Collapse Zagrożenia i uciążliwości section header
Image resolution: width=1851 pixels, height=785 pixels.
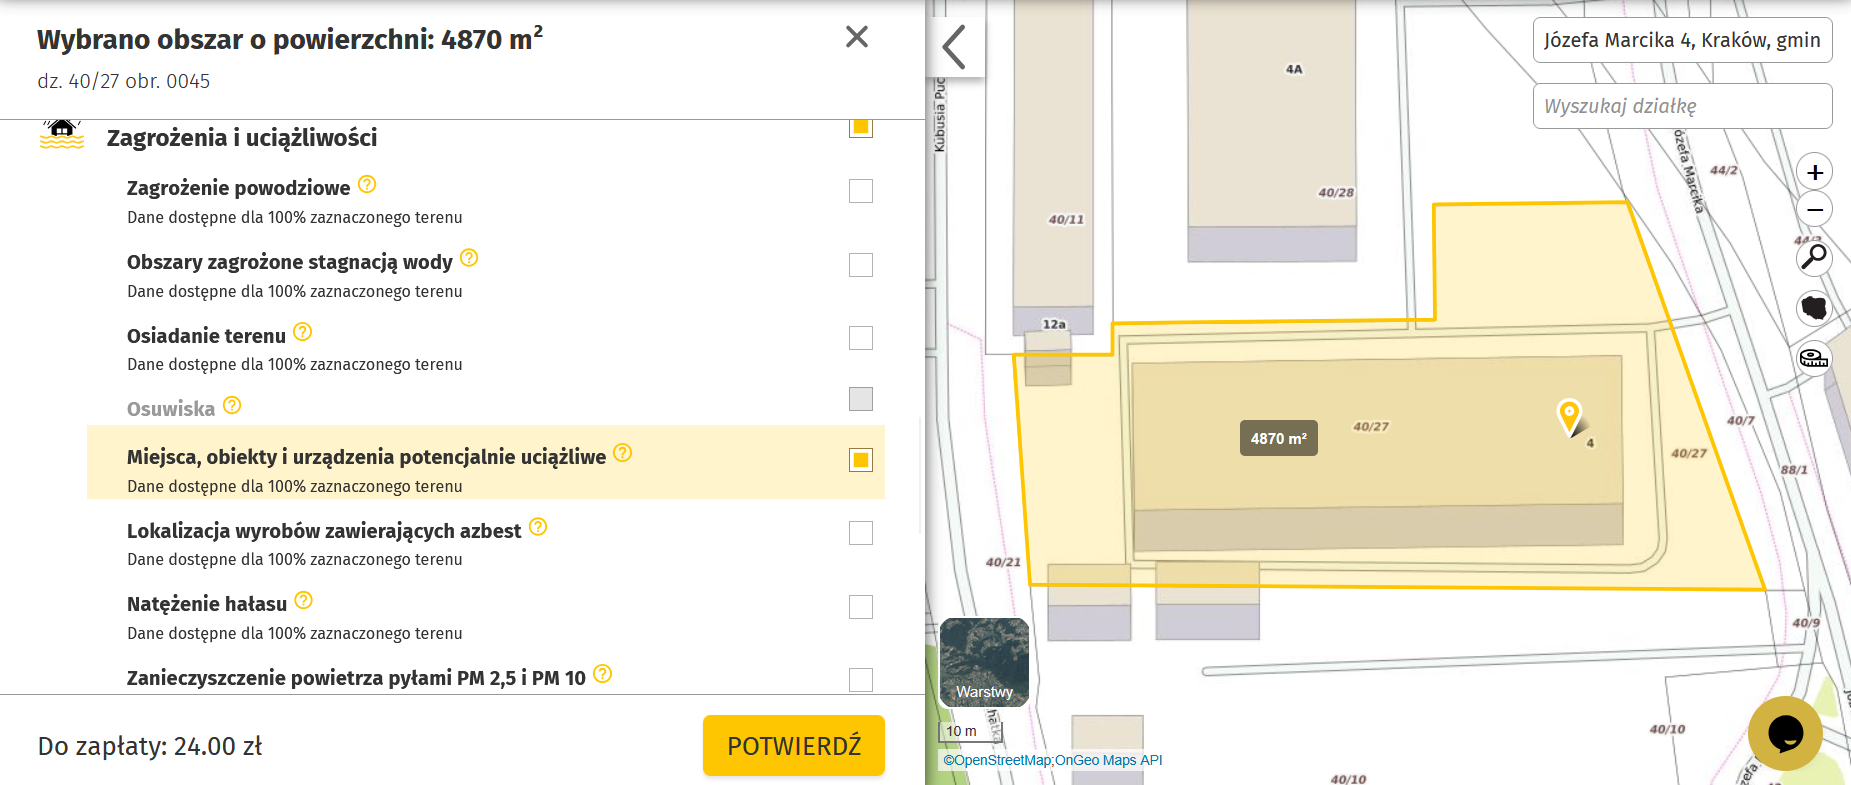pyautogui.click(x=242, y=138)
